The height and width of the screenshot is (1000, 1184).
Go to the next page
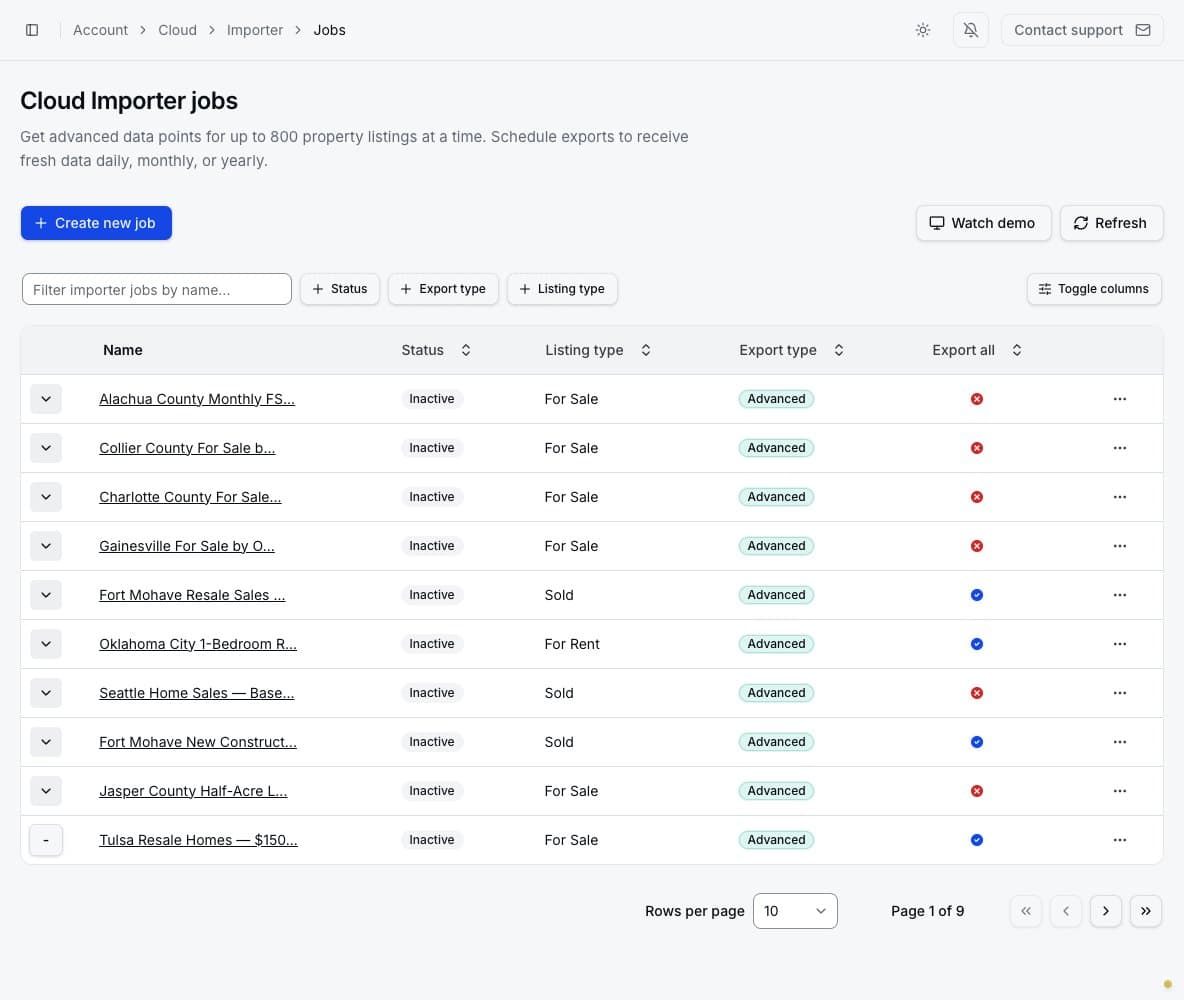(1105, 911)
